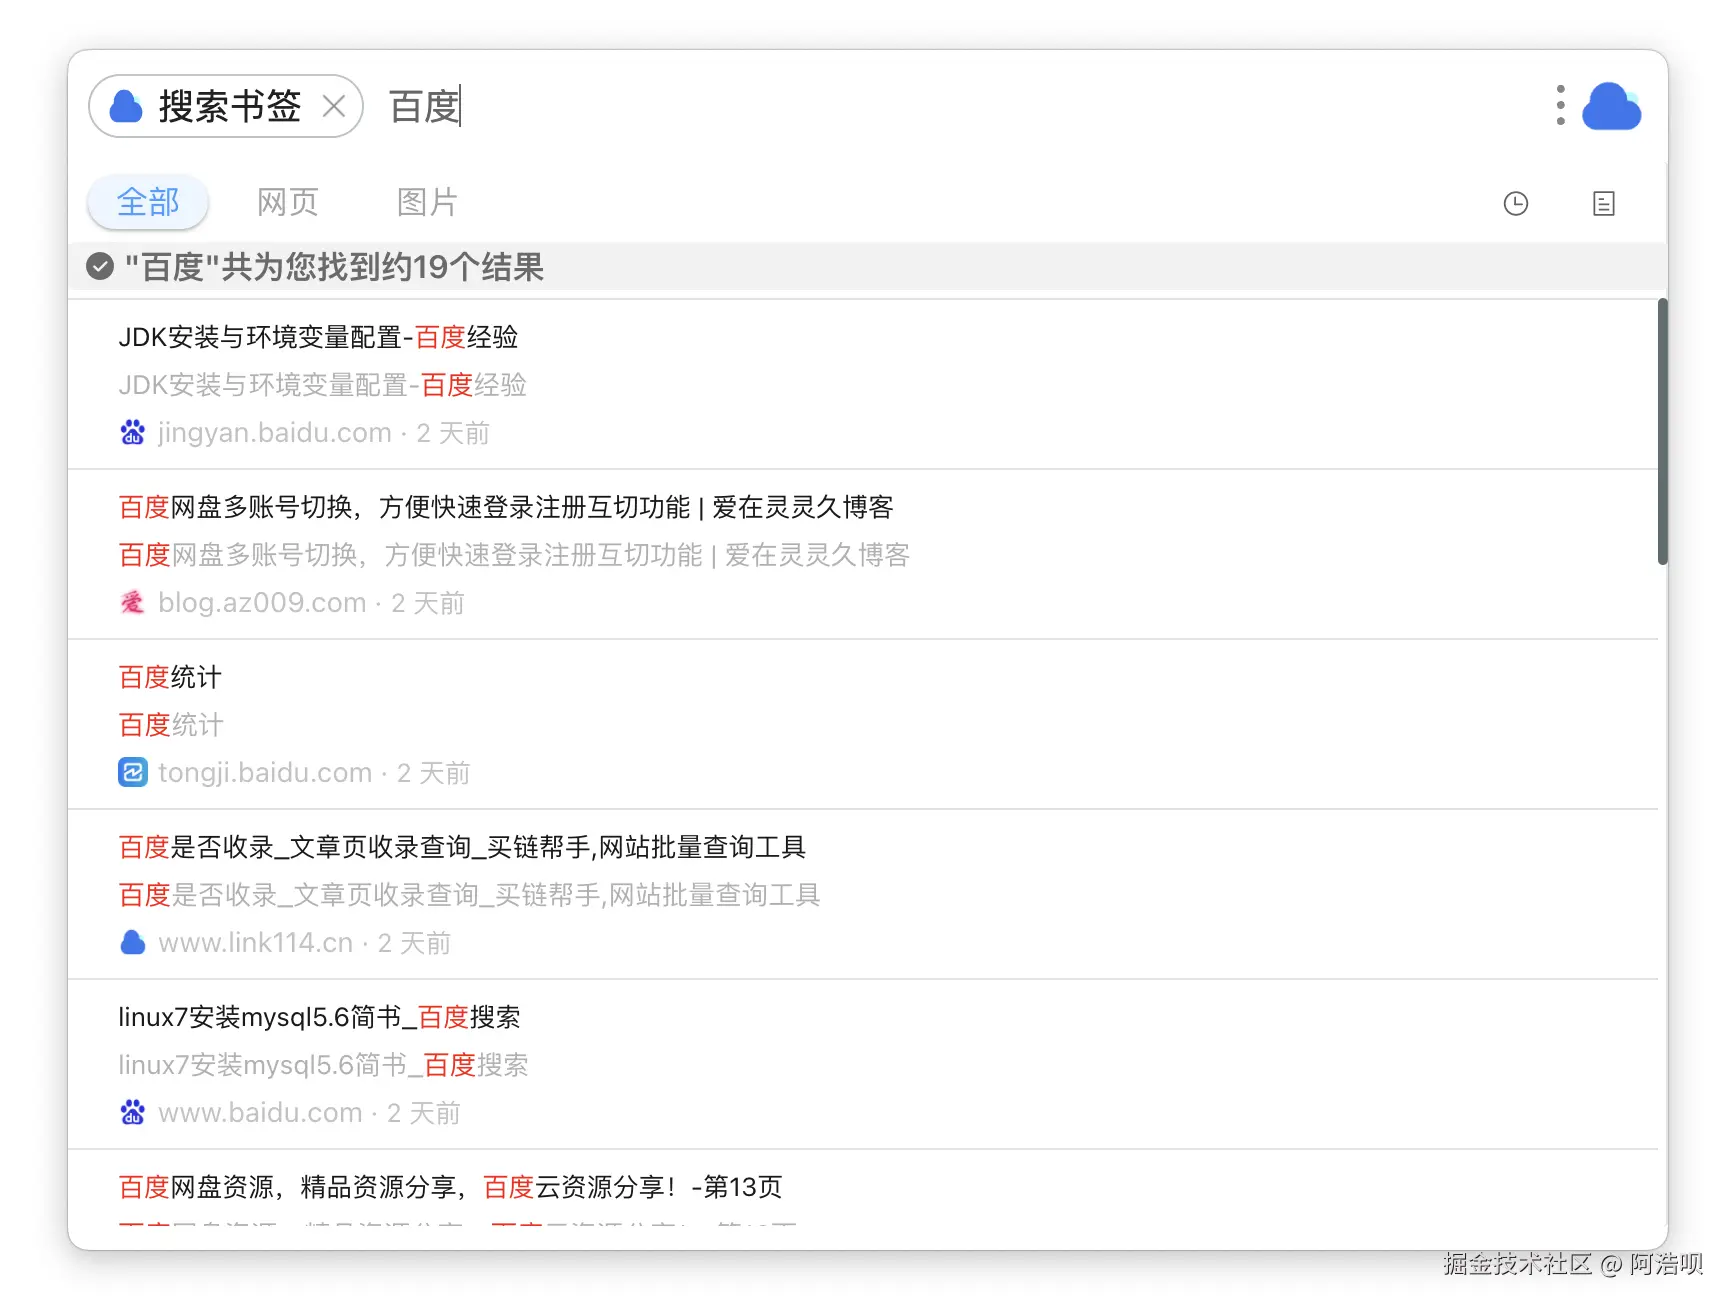The height and width of the screenshot is (1310, 1736).
Task: Open search history clock icon
Action: pyautogui.click(x=1516, y=204)
